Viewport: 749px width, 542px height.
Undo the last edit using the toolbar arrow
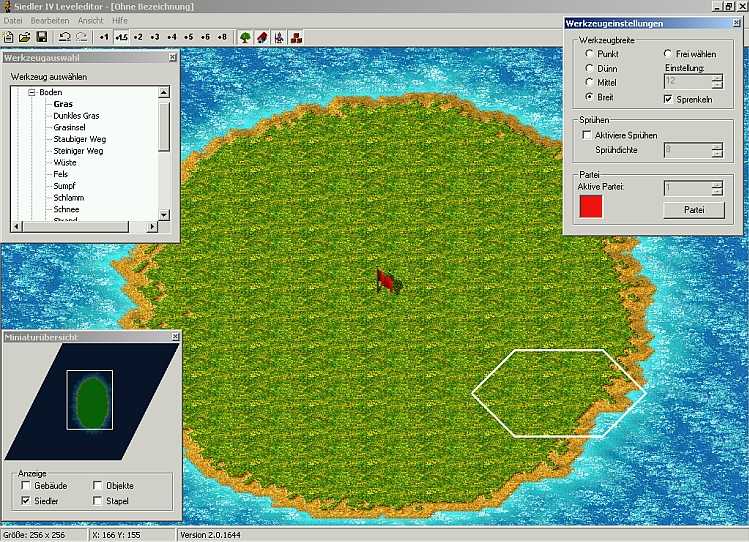click(x=64, y=37)
